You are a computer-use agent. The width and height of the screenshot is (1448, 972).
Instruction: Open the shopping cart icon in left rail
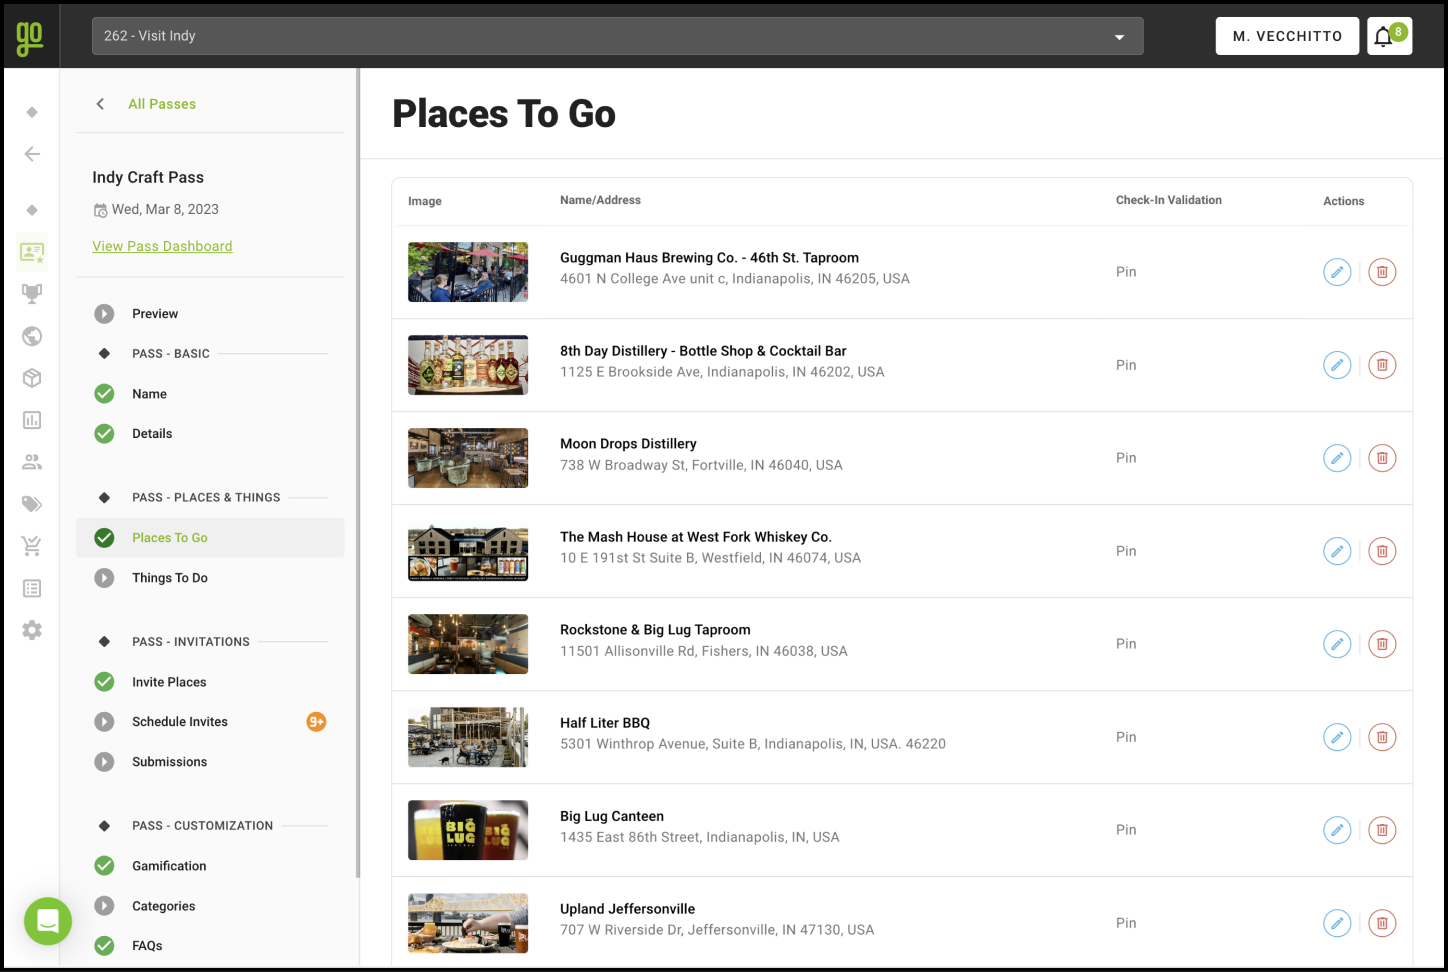(32, 546)
